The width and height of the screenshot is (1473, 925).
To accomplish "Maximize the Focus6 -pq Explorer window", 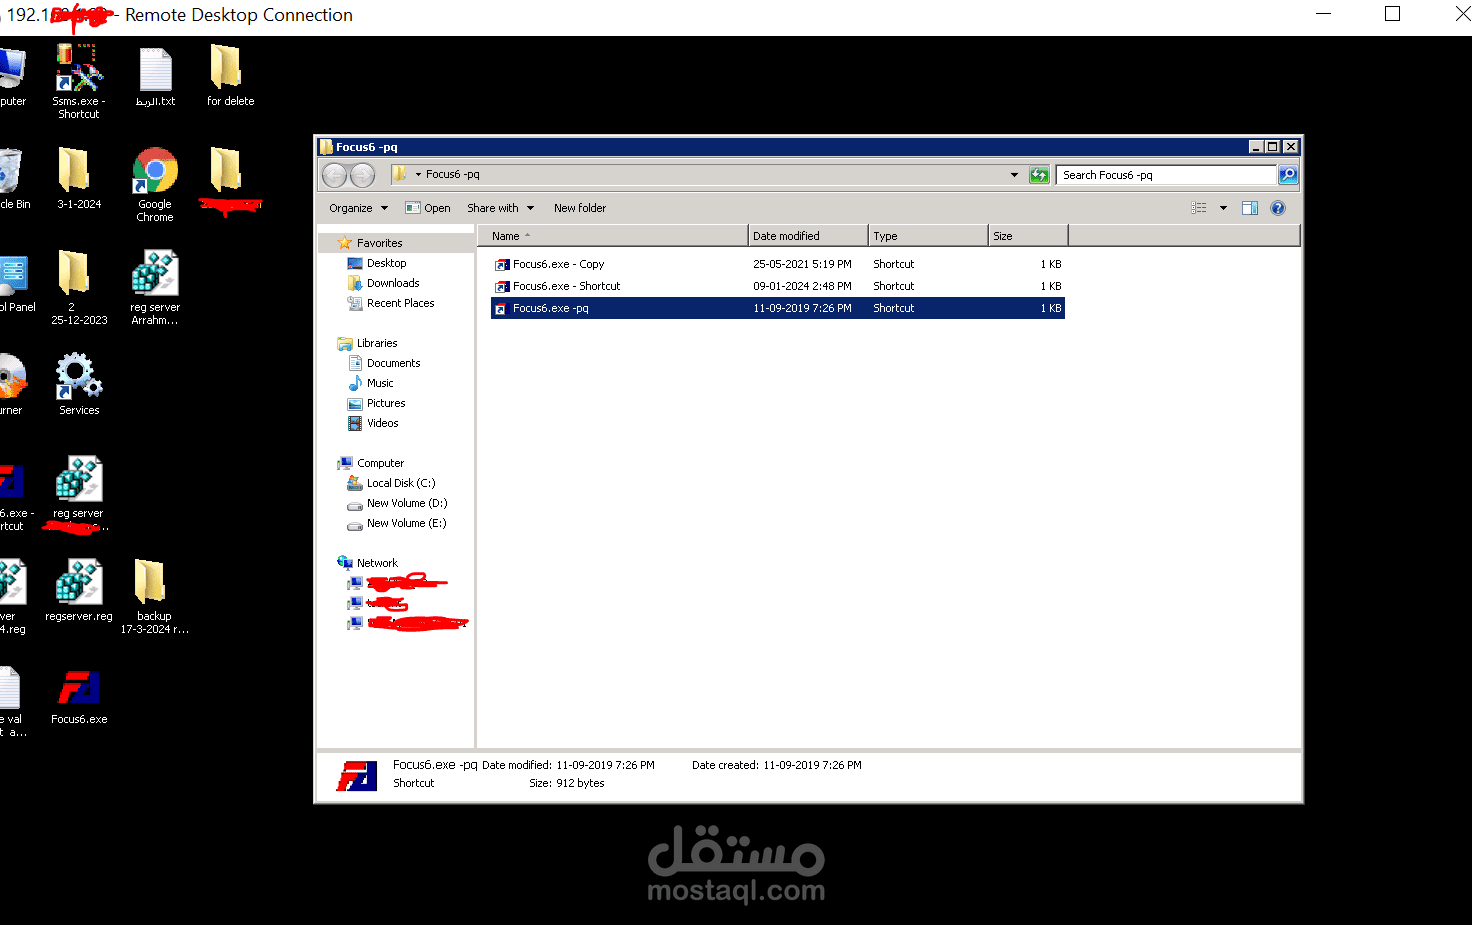I will pos(1273,147).
